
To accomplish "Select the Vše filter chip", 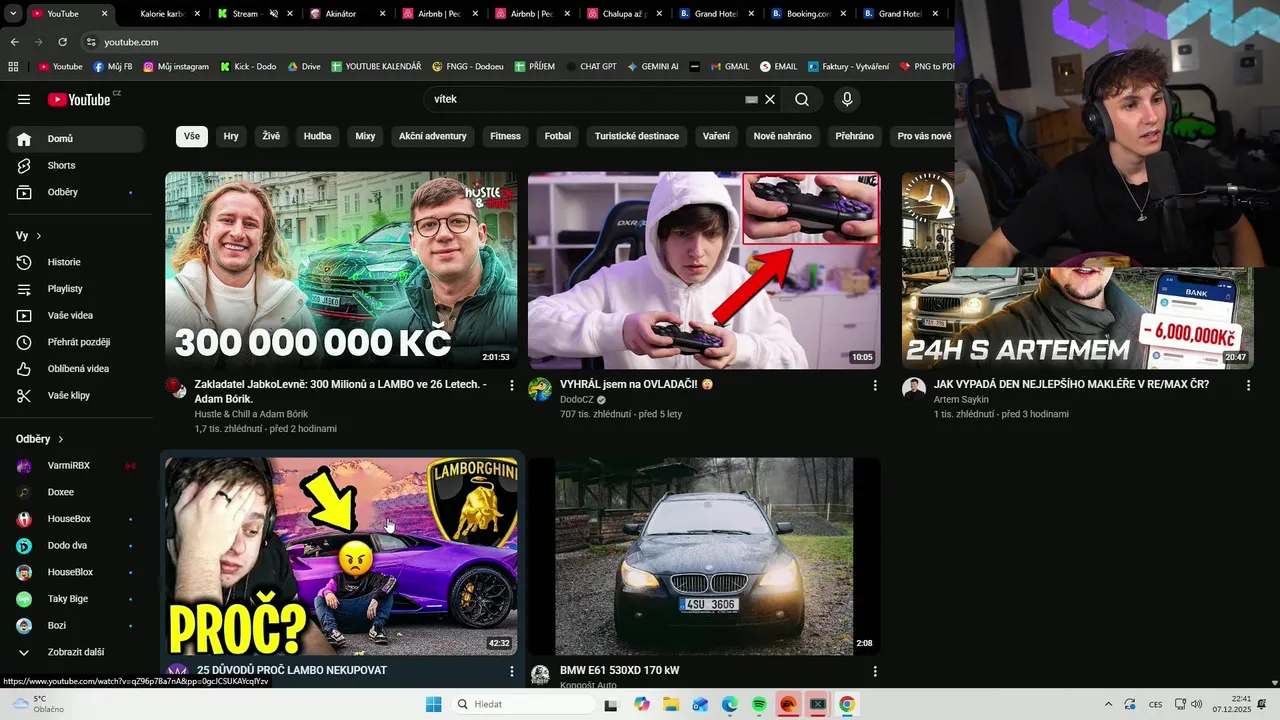I will tap(192, 136).
